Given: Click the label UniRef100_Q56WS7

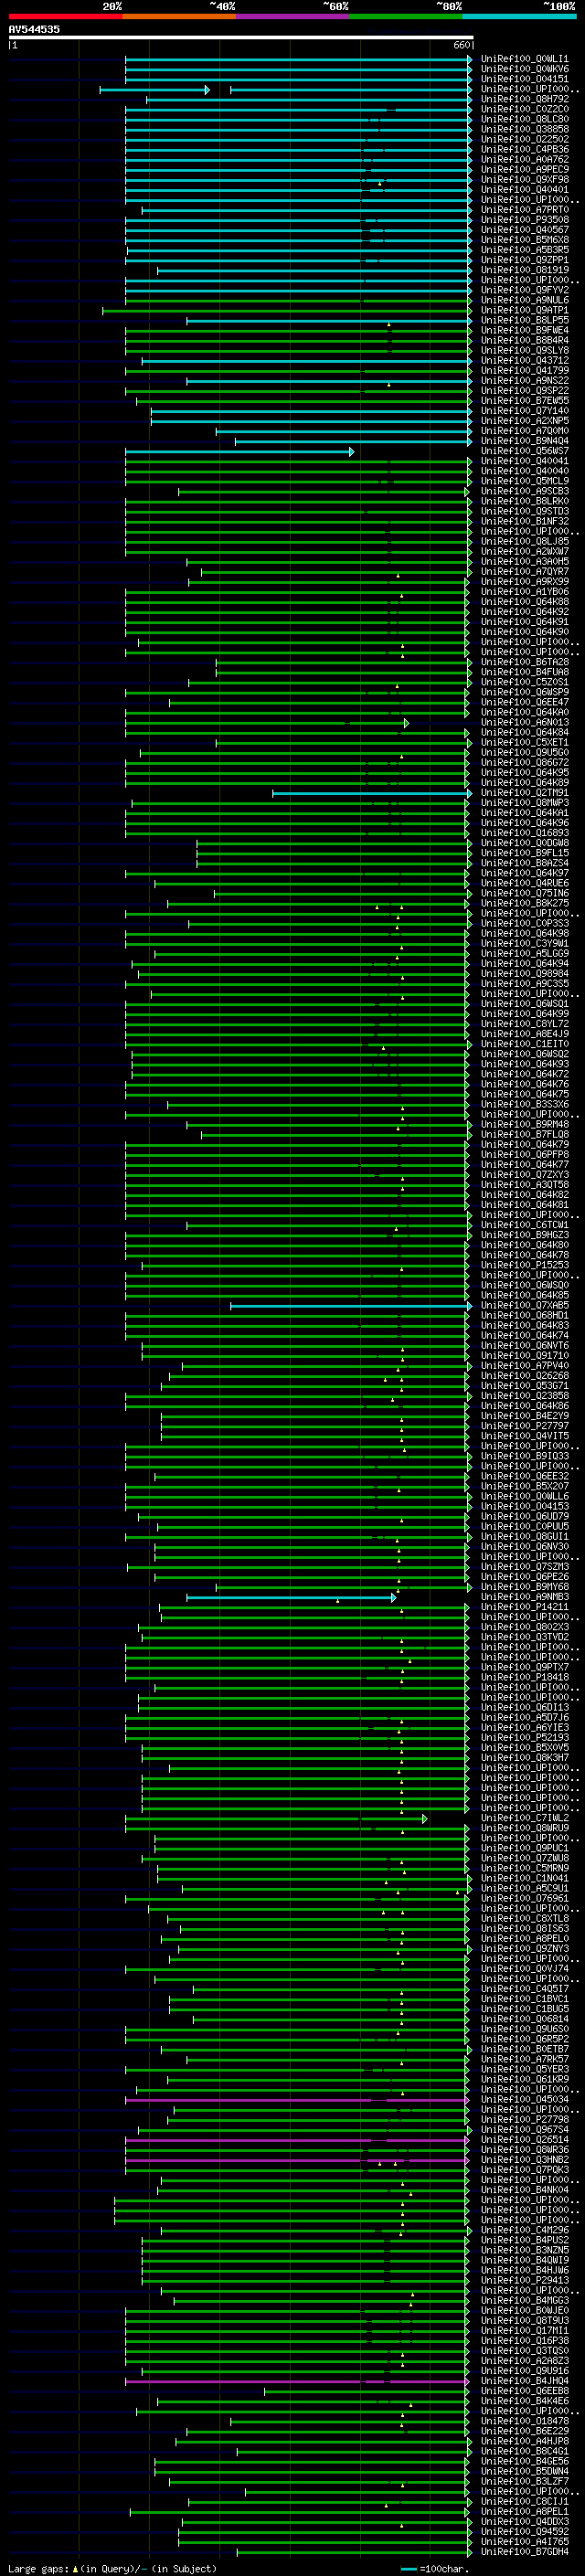Looking at the screenshot, I should 524,451.
